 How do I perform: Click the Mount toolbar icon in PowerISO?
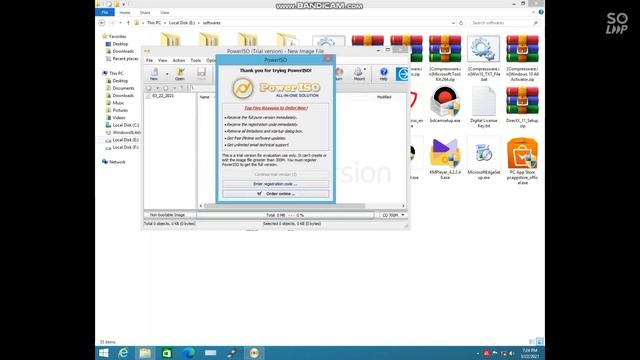pos(359,74)
